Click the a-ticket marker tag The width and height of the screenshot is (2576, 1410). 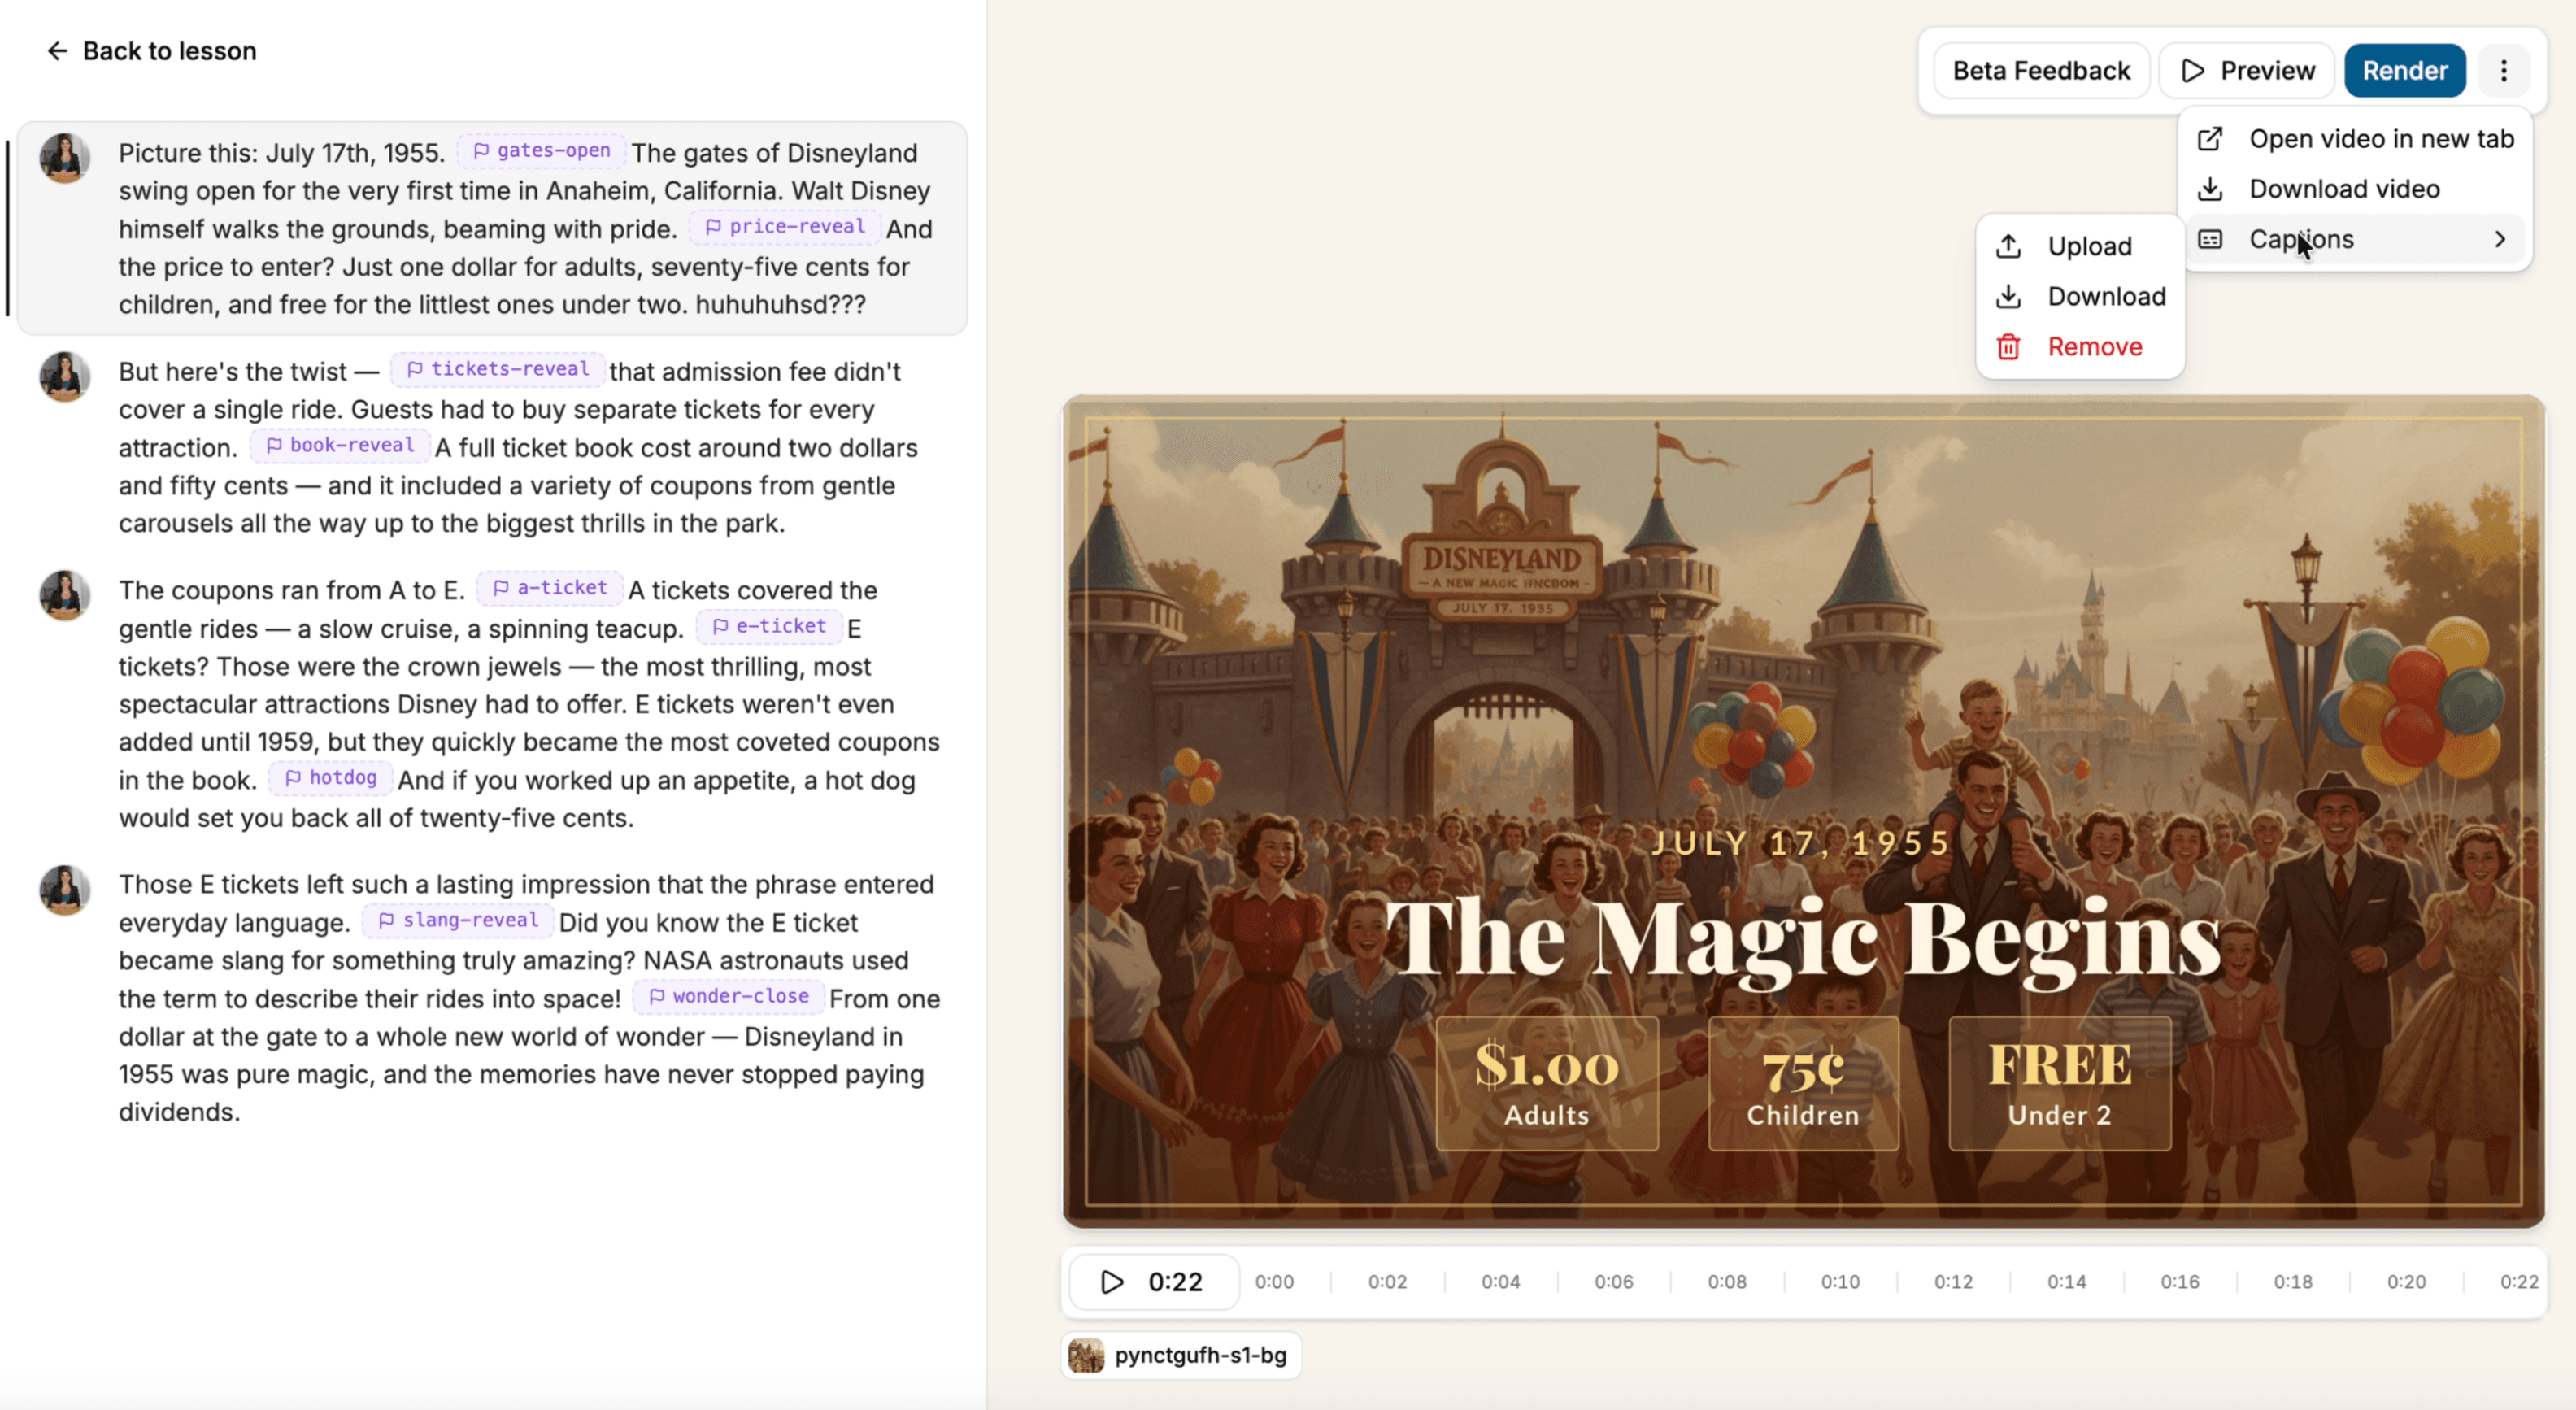550,587
